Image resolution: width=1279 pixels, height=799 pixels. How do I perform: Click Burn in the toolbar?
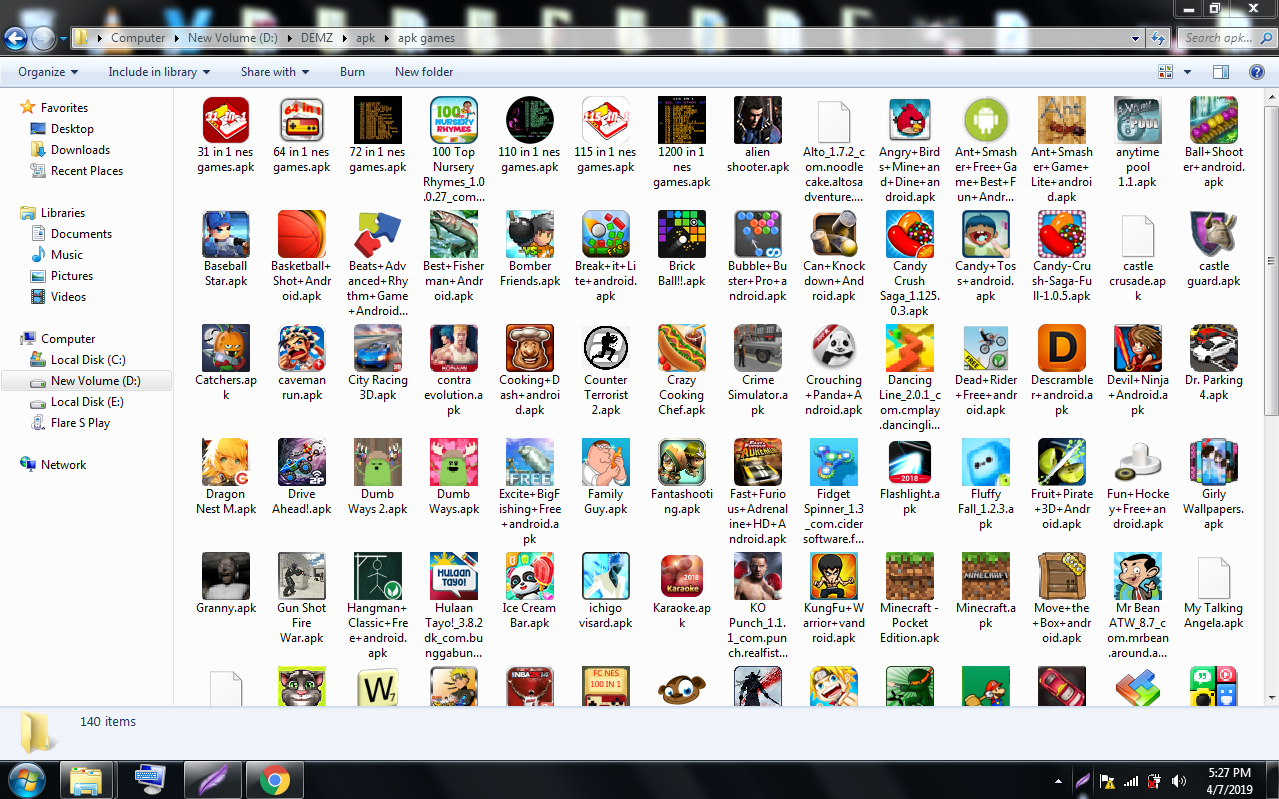coord(352,72)
